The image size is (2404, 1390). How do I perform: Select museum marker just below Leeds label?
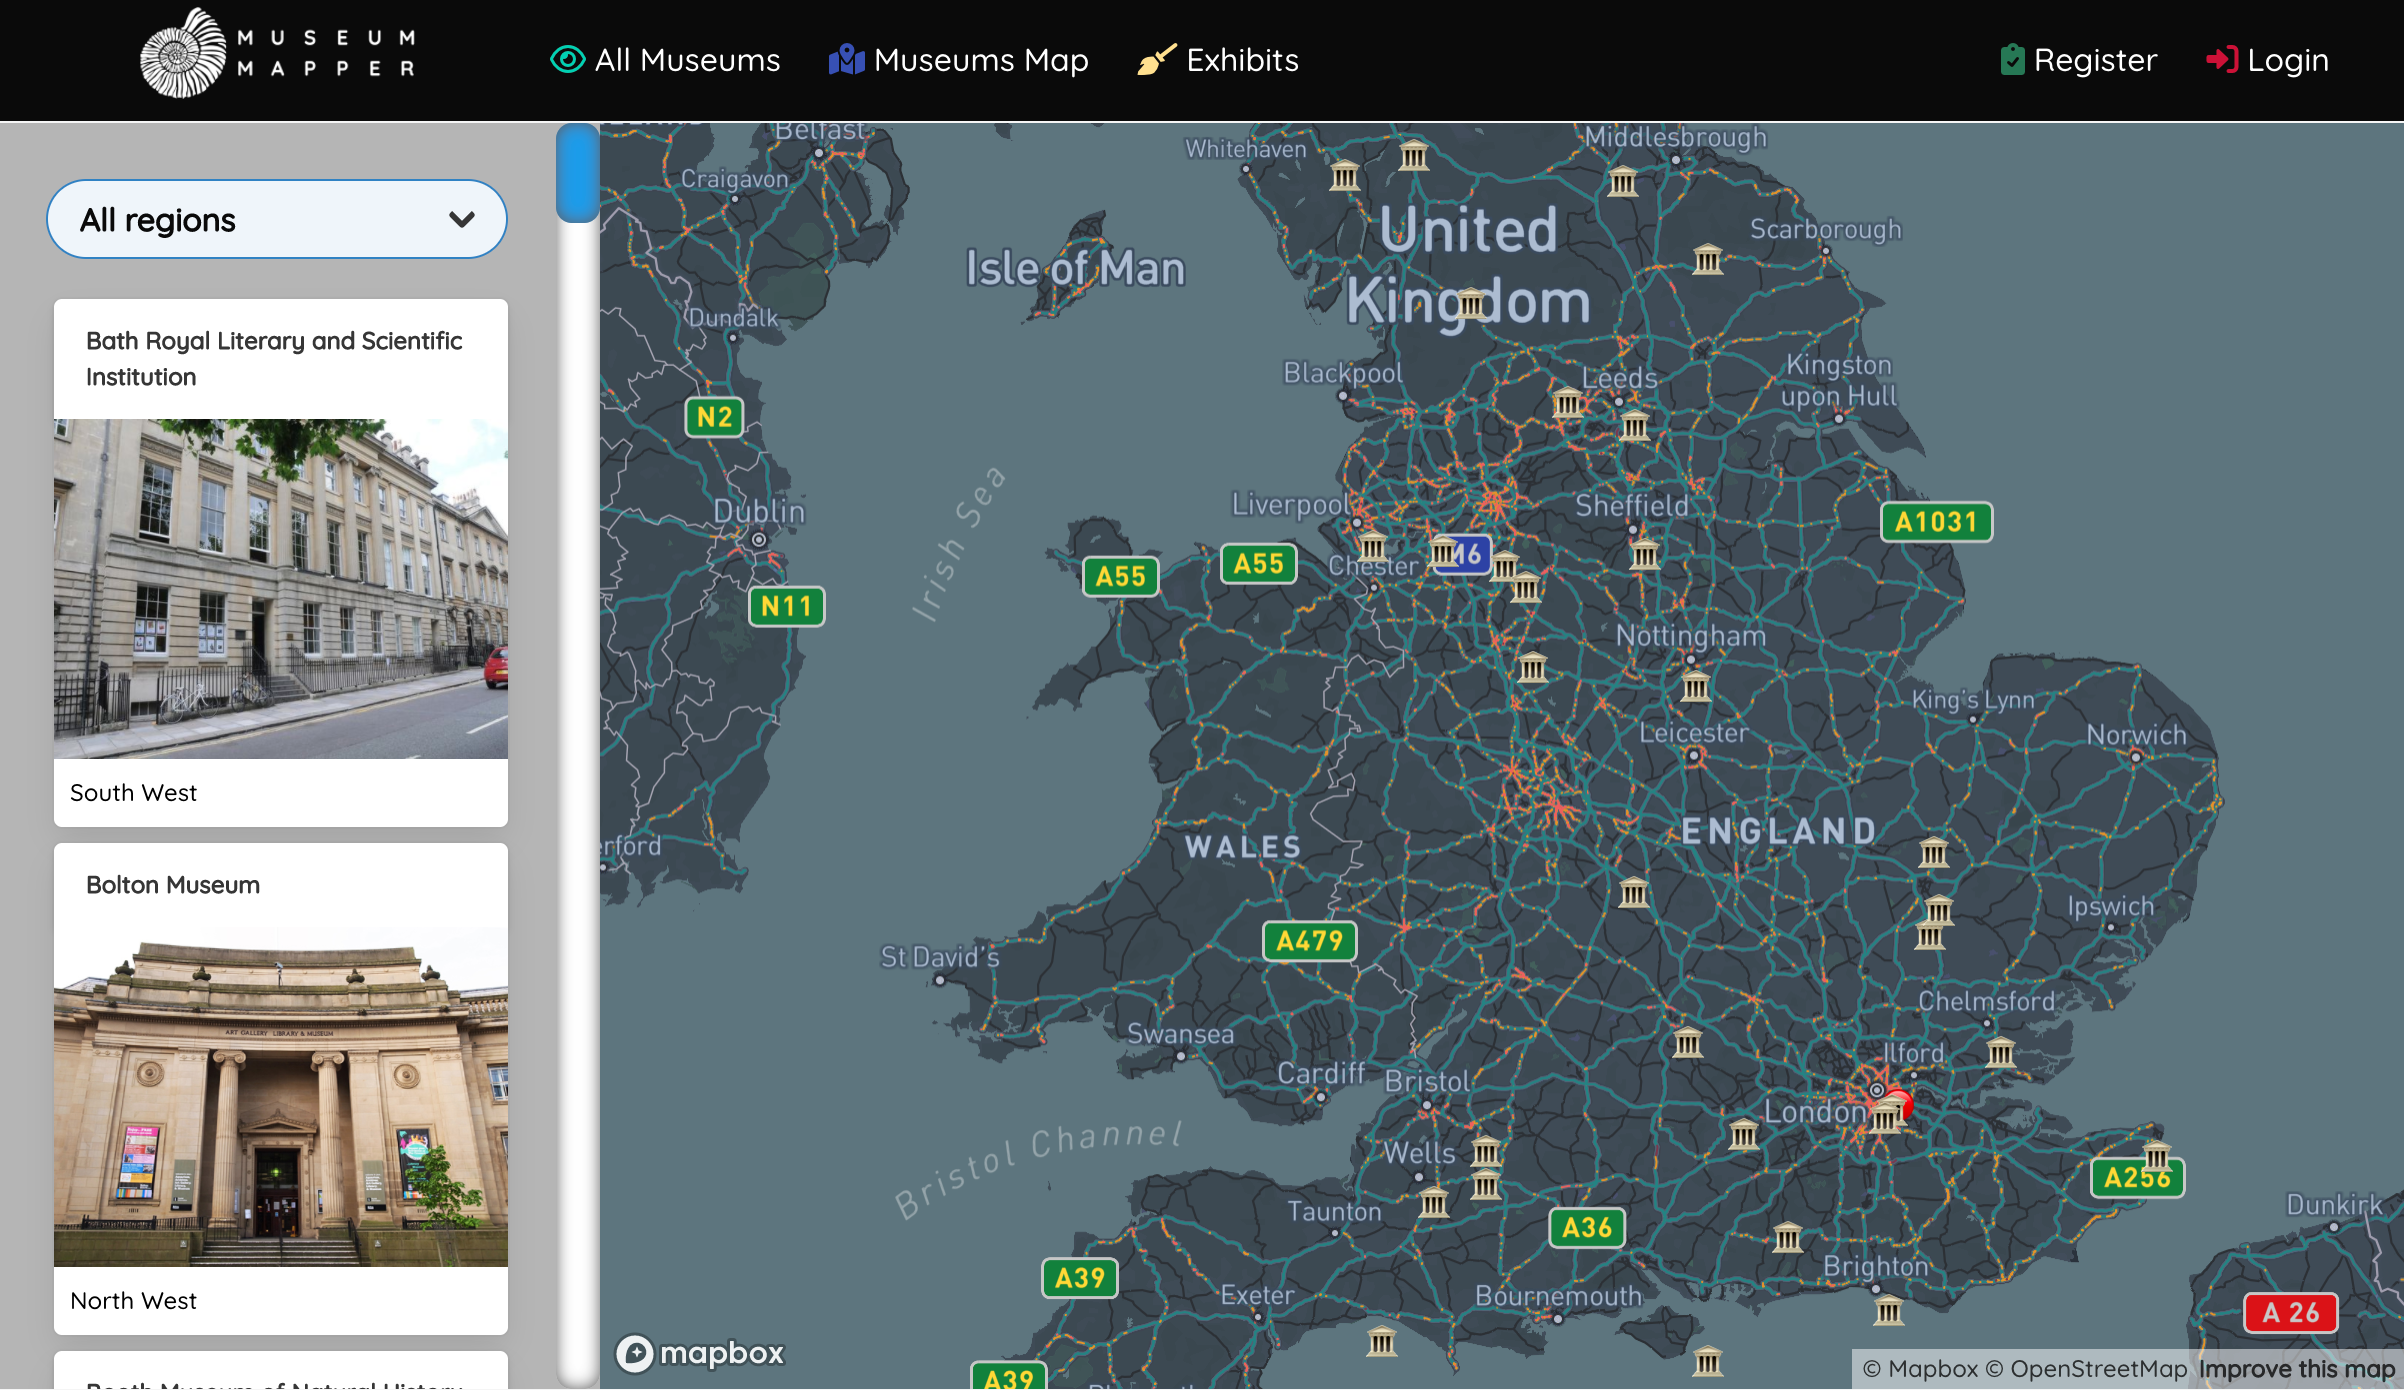1635,425
